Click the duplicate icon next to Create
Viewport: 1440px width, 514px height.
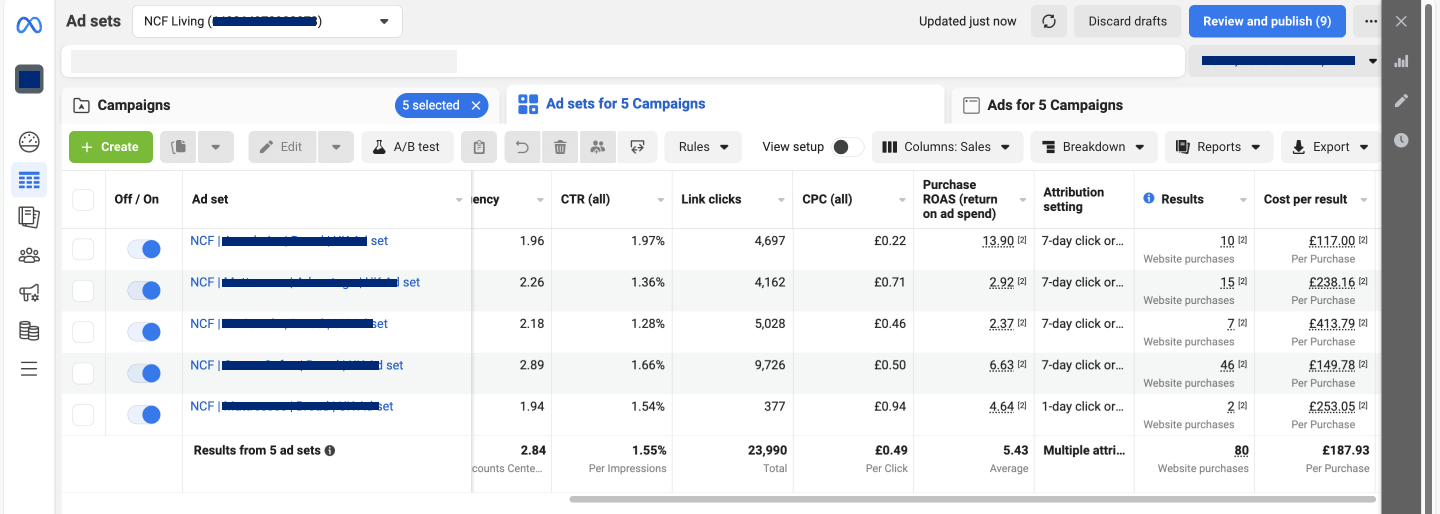179,147
